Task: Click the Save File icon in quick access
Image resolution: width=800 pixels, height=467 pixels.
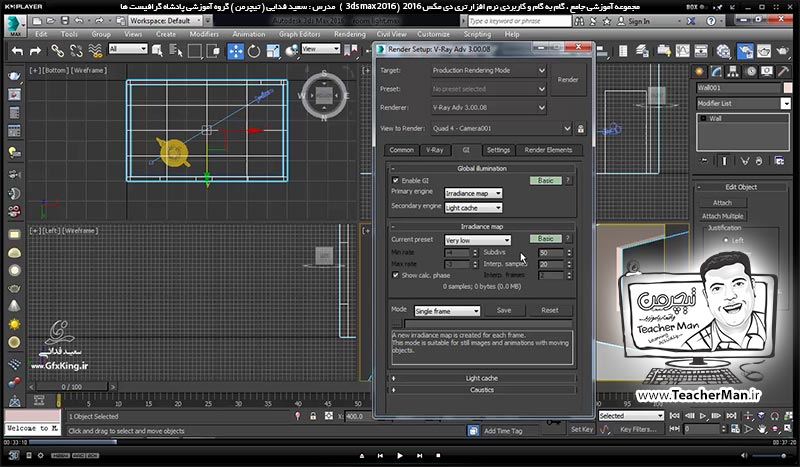Action: 65,21
